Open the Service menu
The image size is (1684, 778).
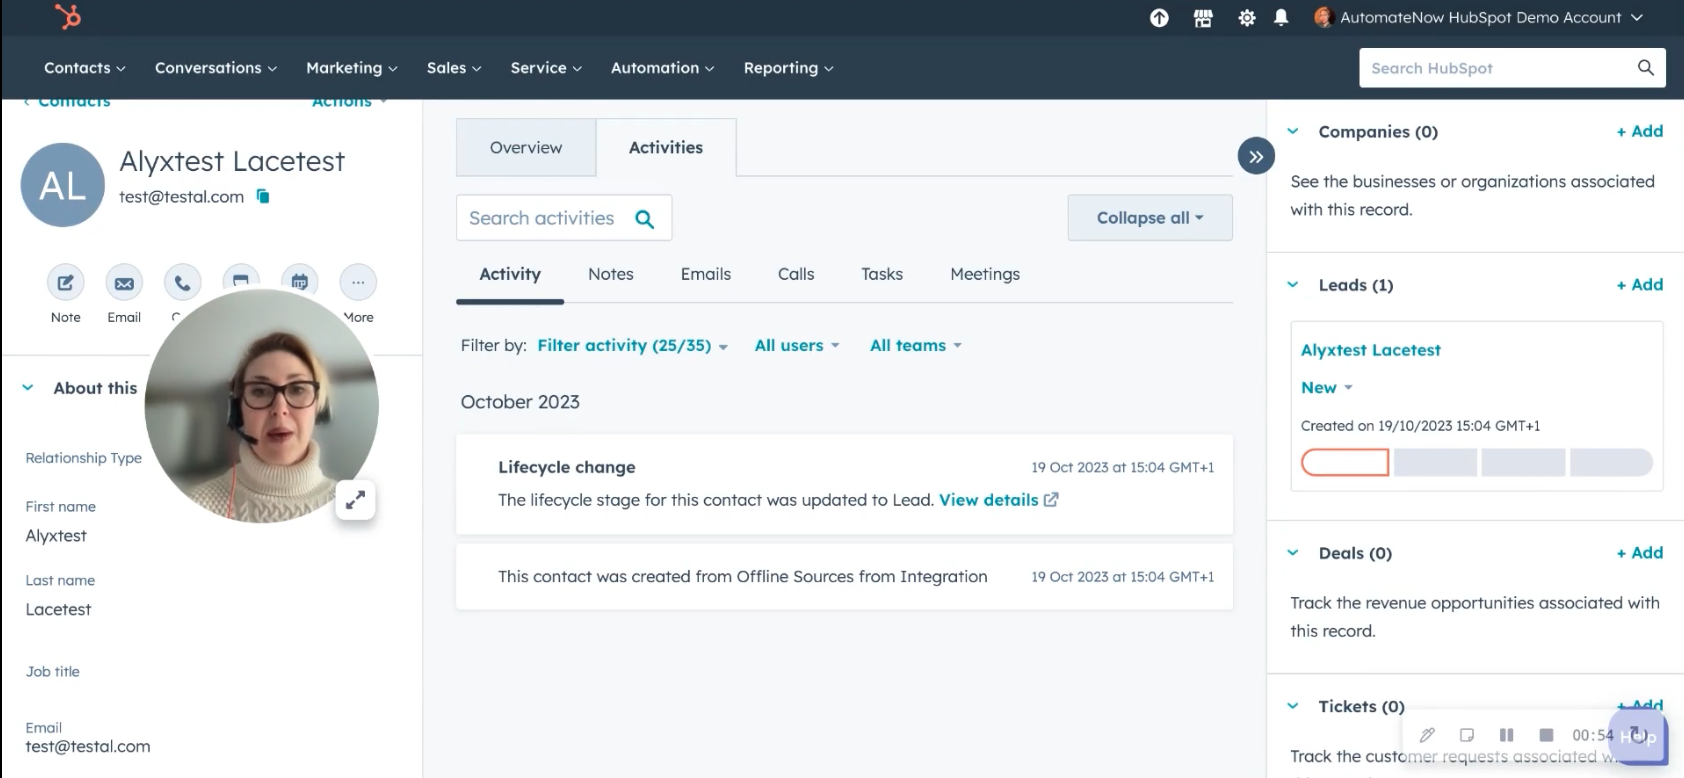pos(546,68)
